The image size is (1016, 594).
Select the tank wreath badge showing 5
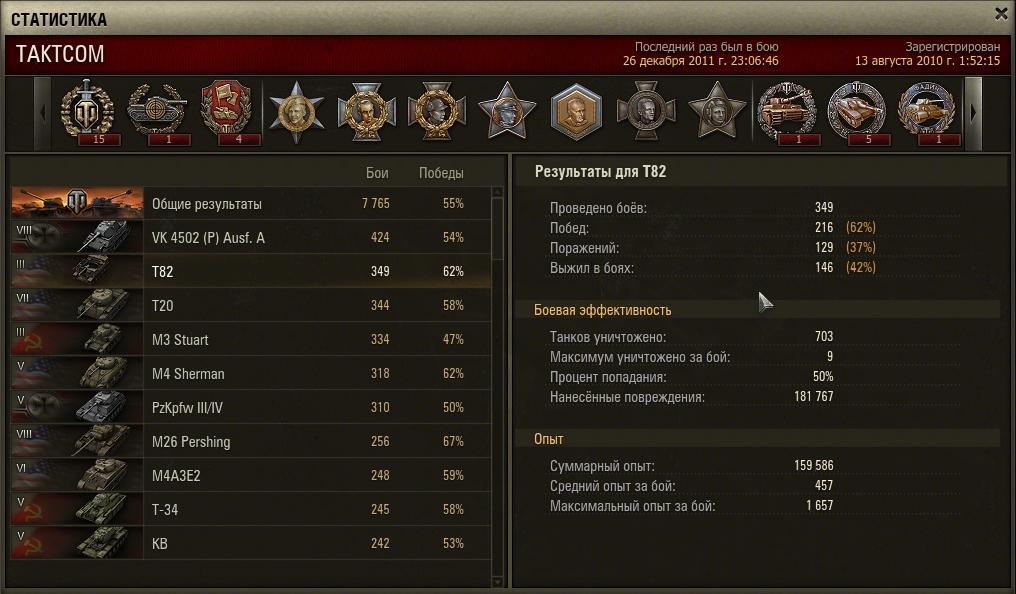tap(857, 113)
